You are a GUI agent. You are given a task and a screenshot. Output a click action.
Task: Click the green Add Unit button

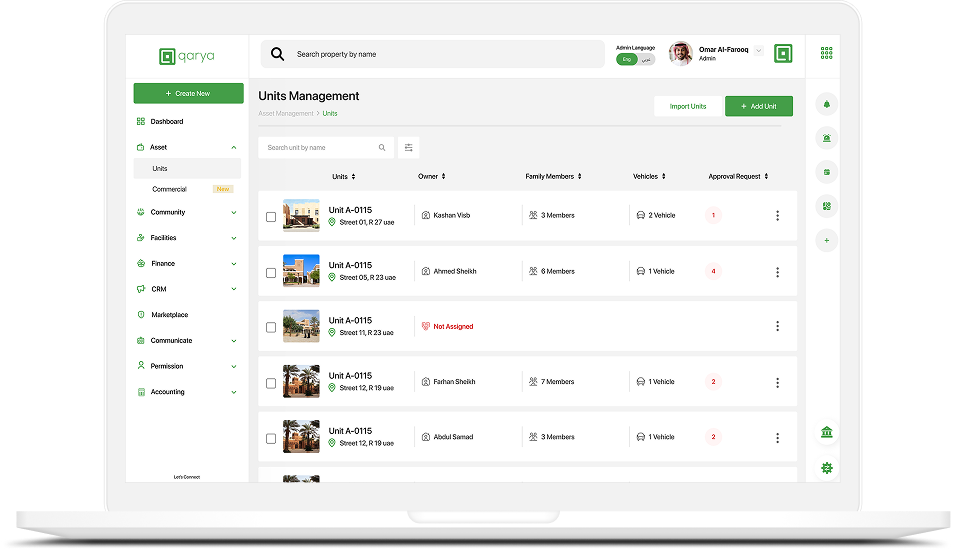(758, 106)
